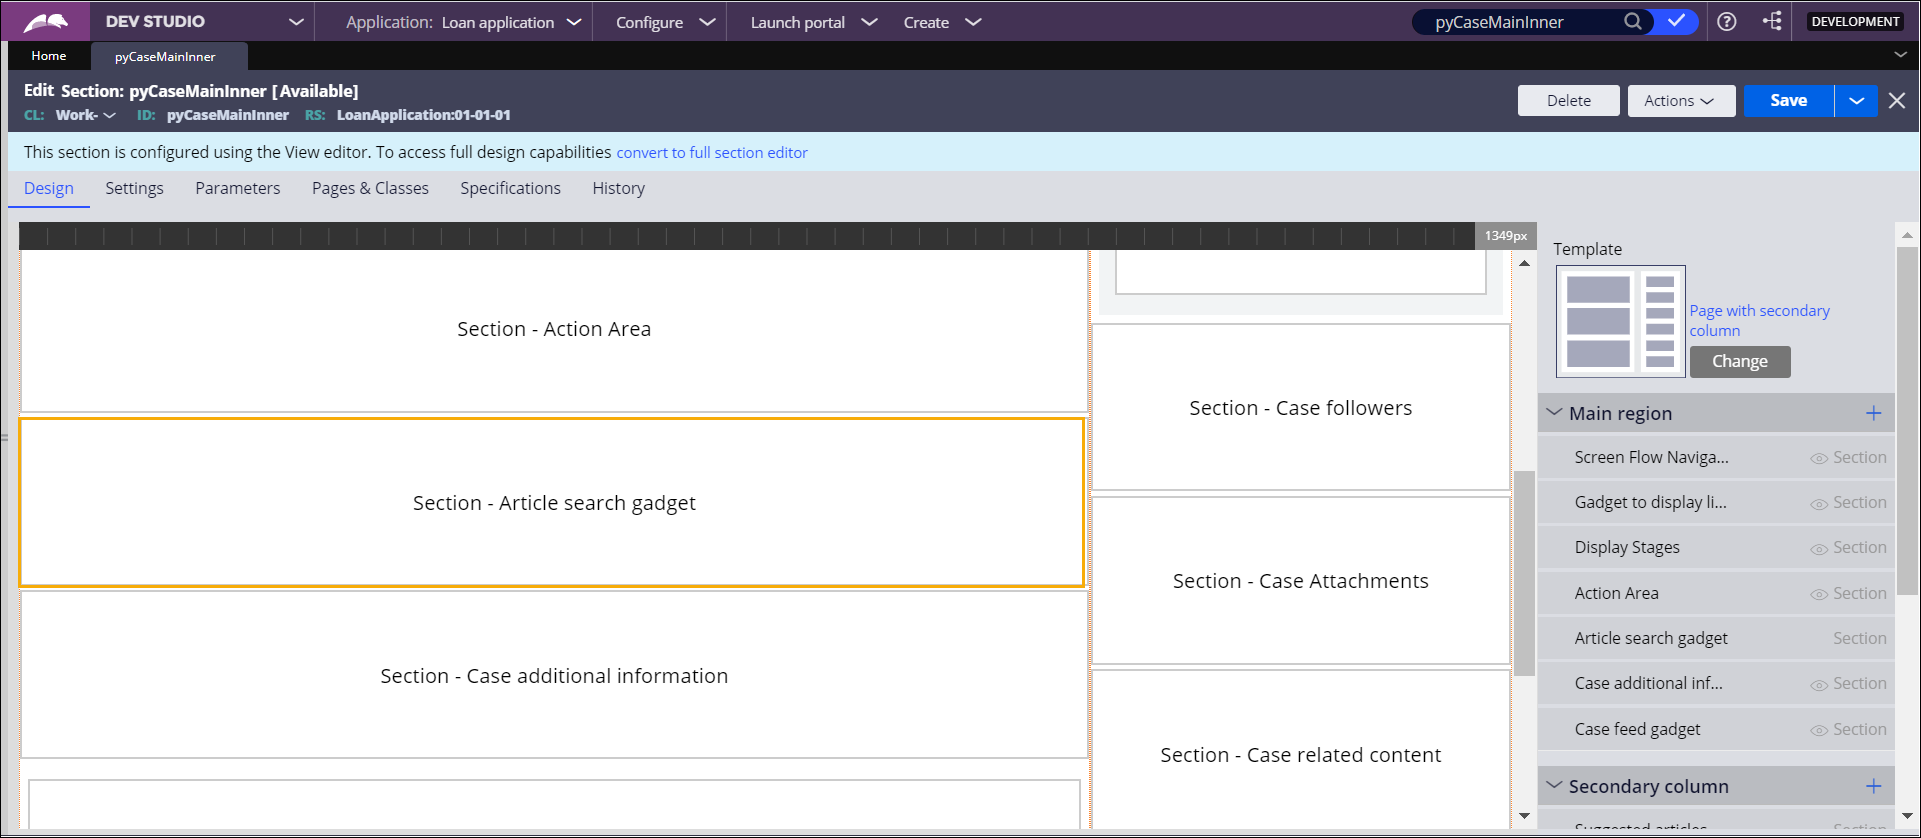Add item to Main region with plus
The width and height of the screenshot is (1921, 838).
point(1873,413)
